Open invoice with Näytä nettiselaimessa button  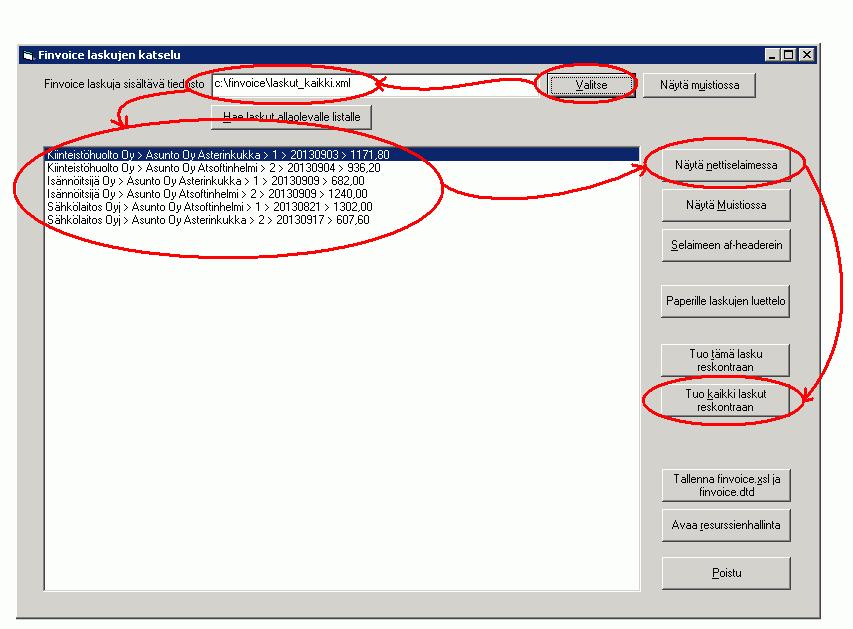(x=726, y=163)
